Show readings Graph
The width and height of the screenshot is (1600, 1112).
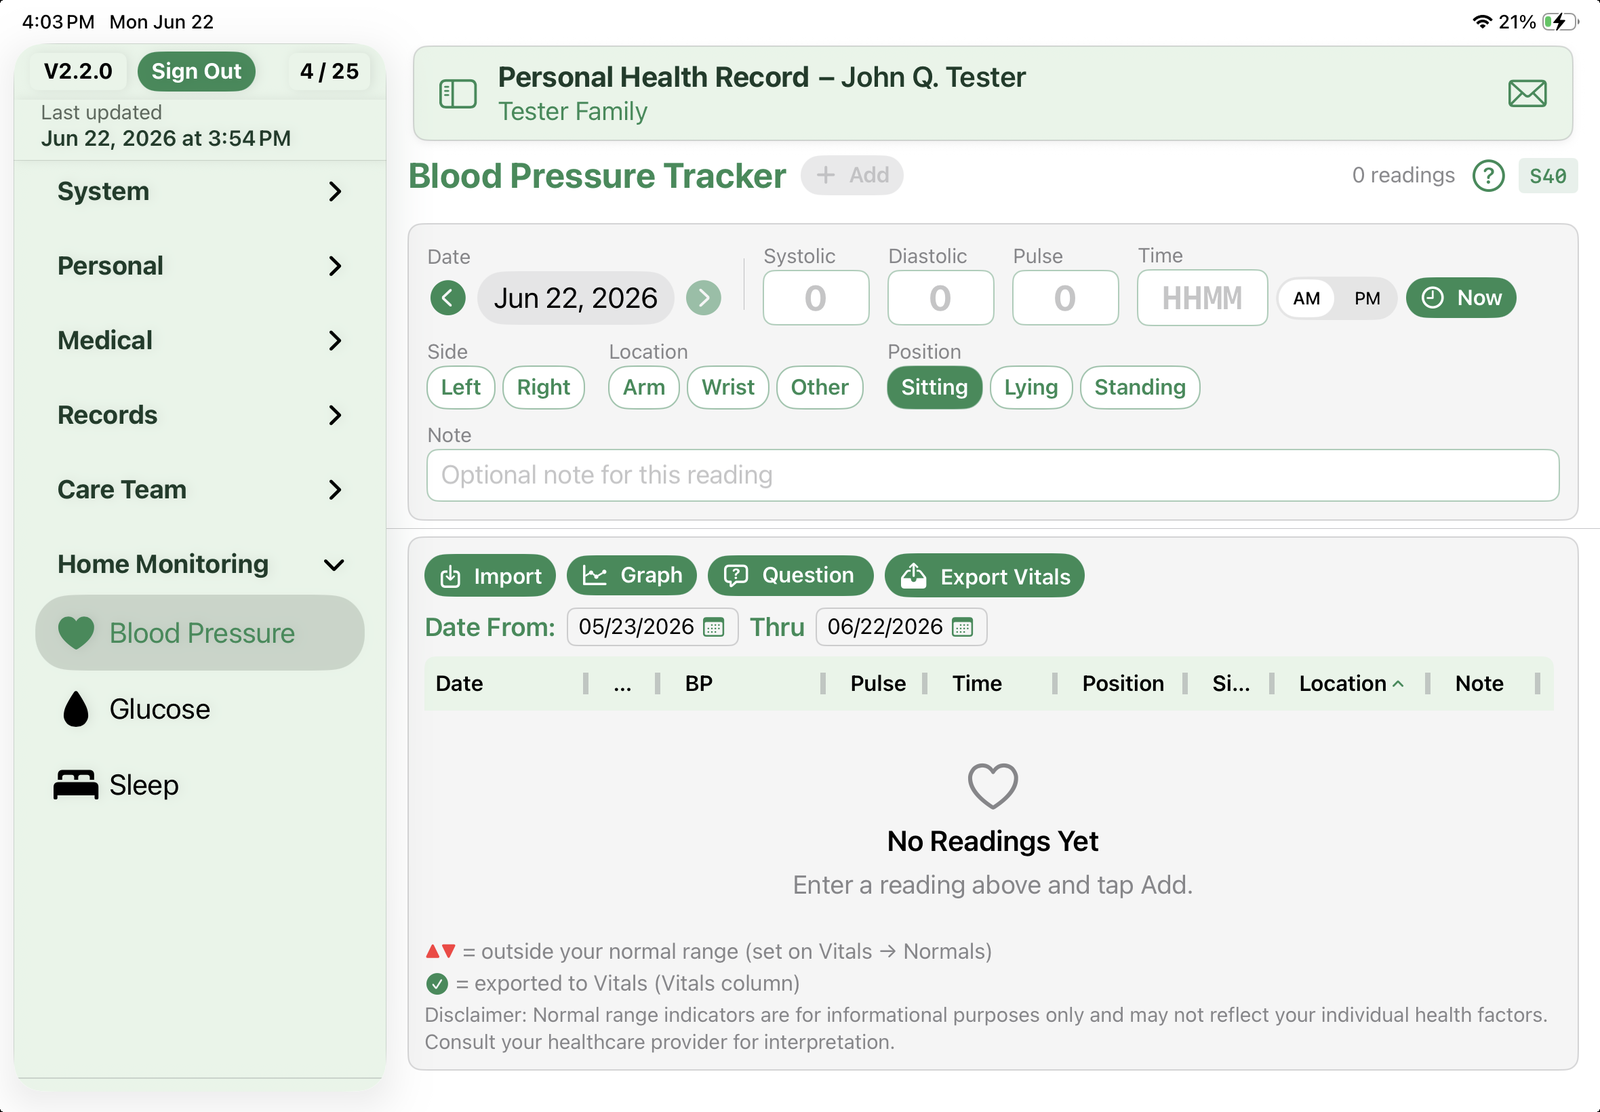(x=632, y=575)
